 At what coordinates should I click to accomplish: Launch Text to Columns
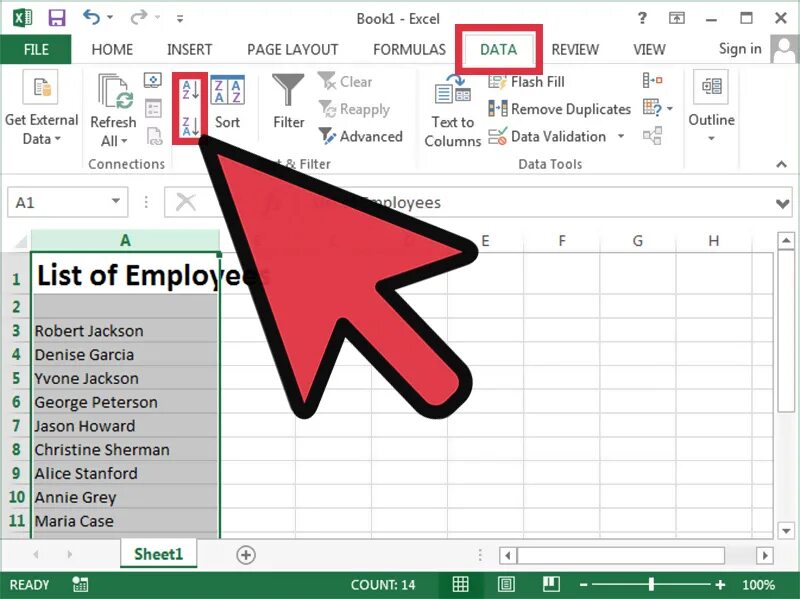coord(453,111)
